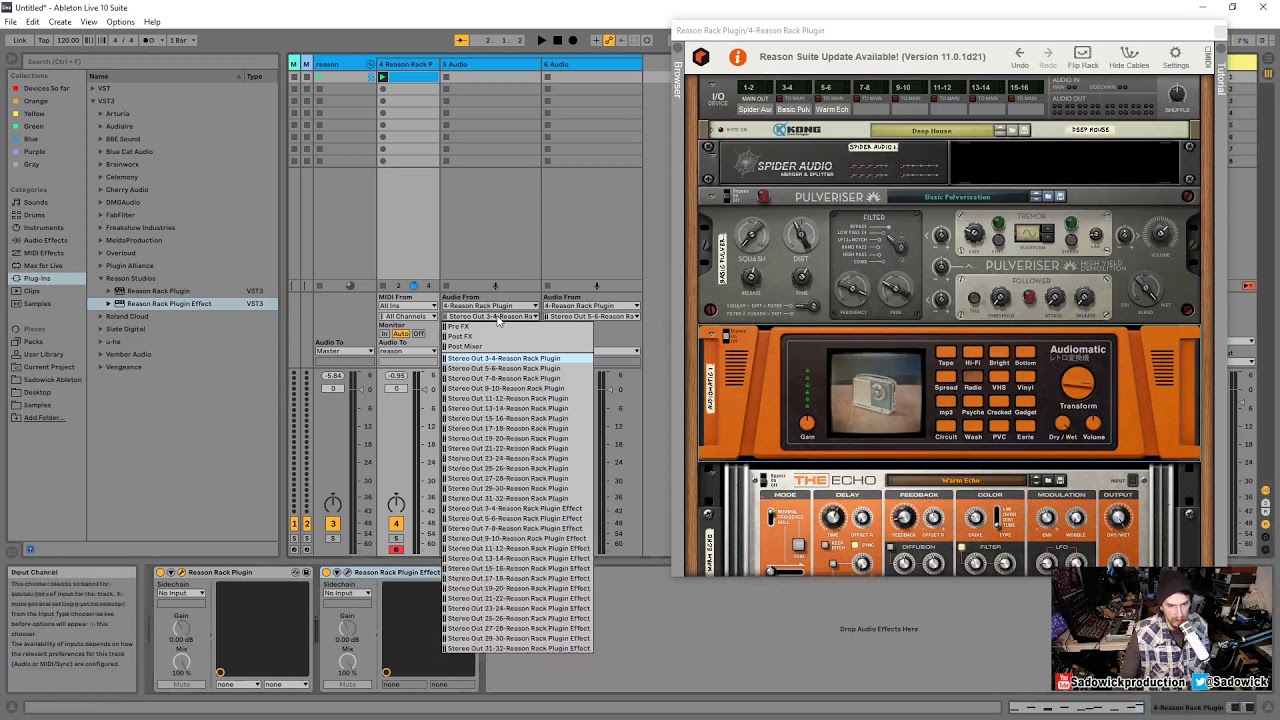Click the Reason logo icon
The height and width of the screenshot is (720, 1280).
[701, 57]
